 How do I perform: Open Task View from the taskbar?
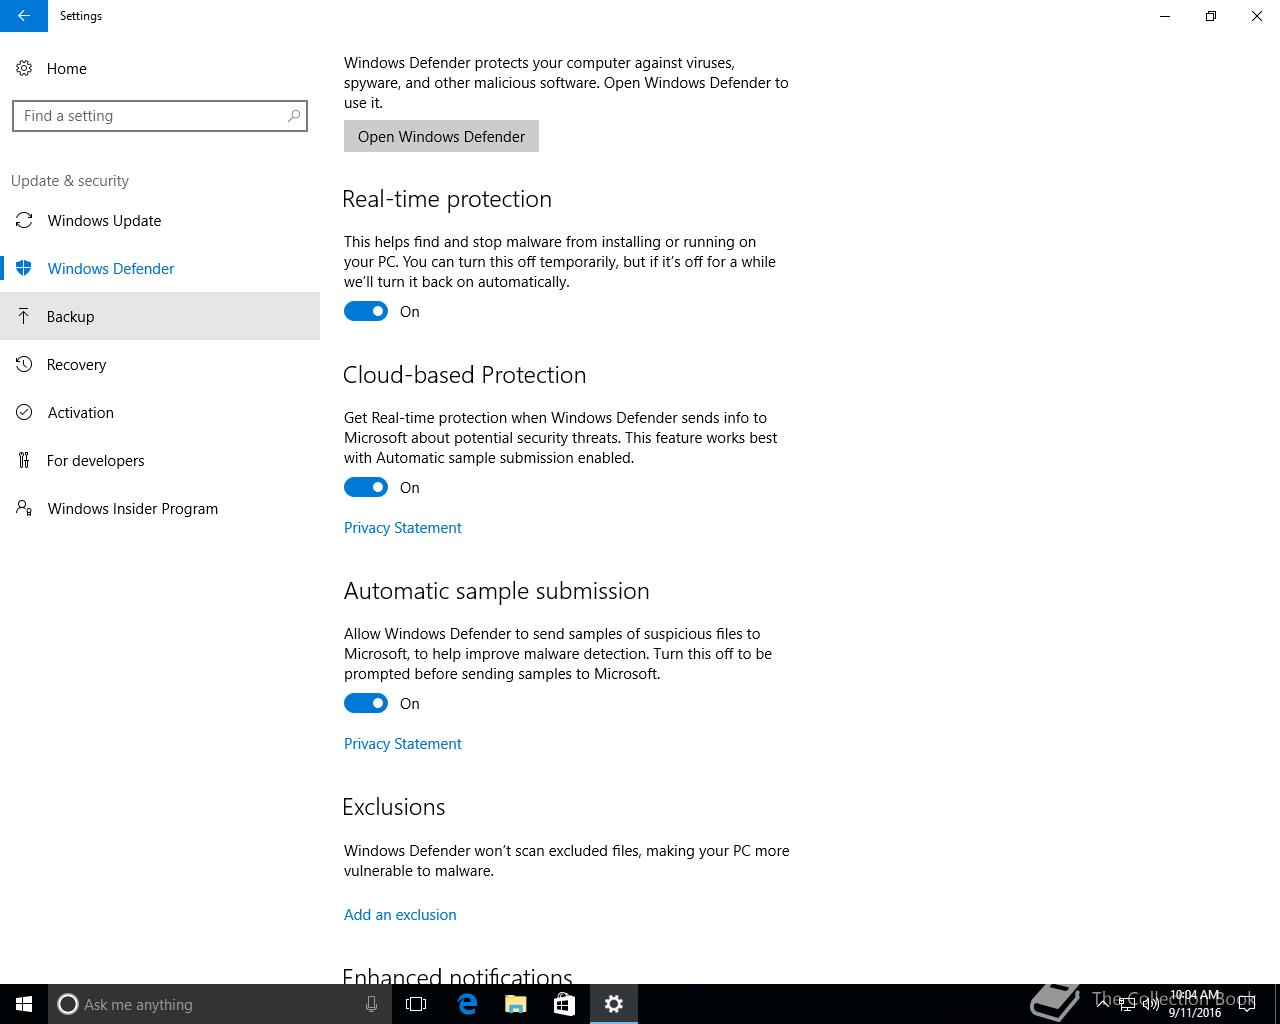416,1004
